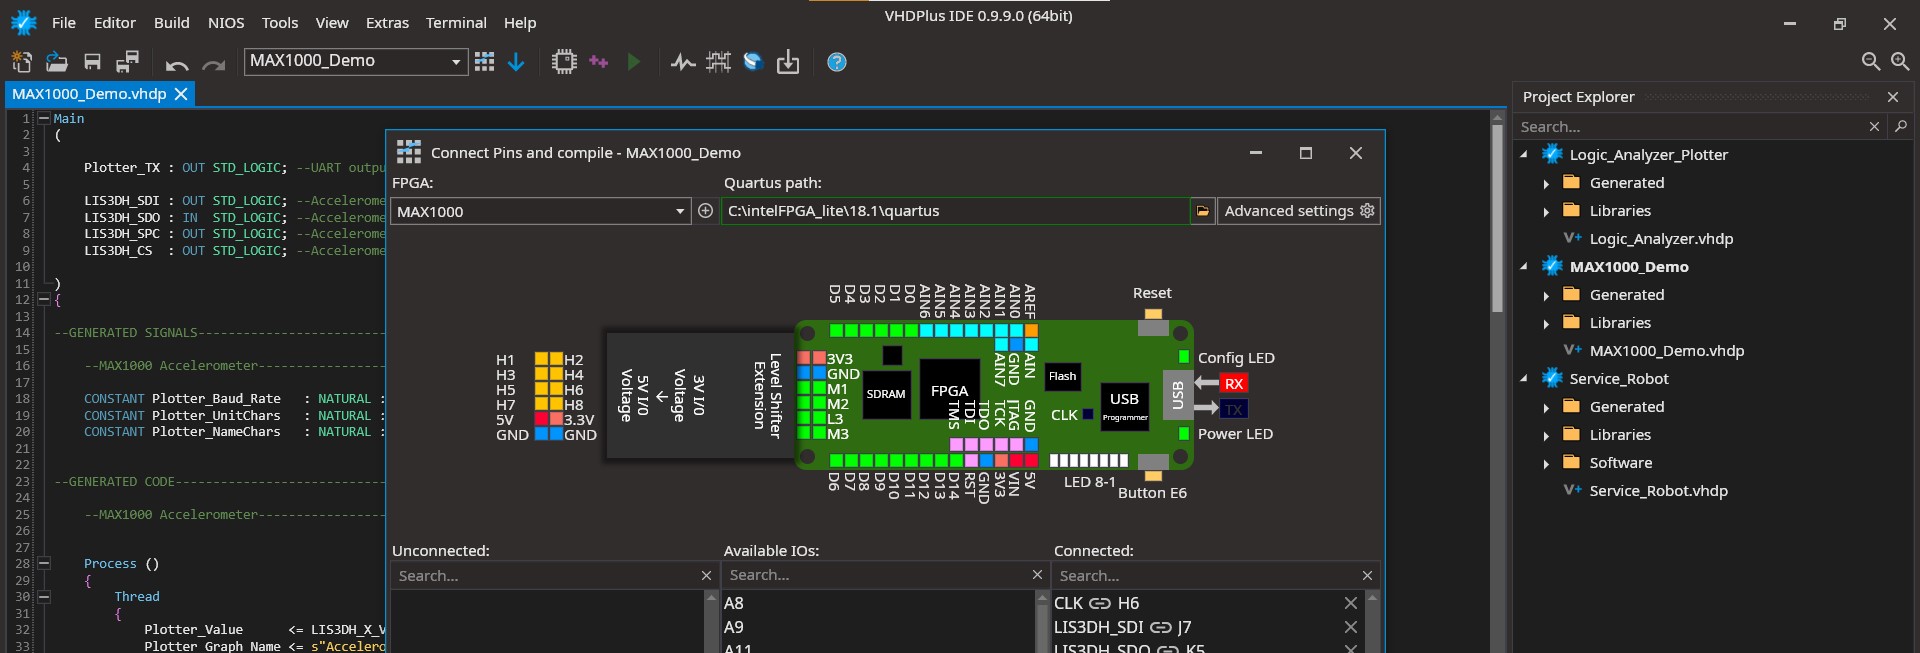Click the Save All icon

127,62
